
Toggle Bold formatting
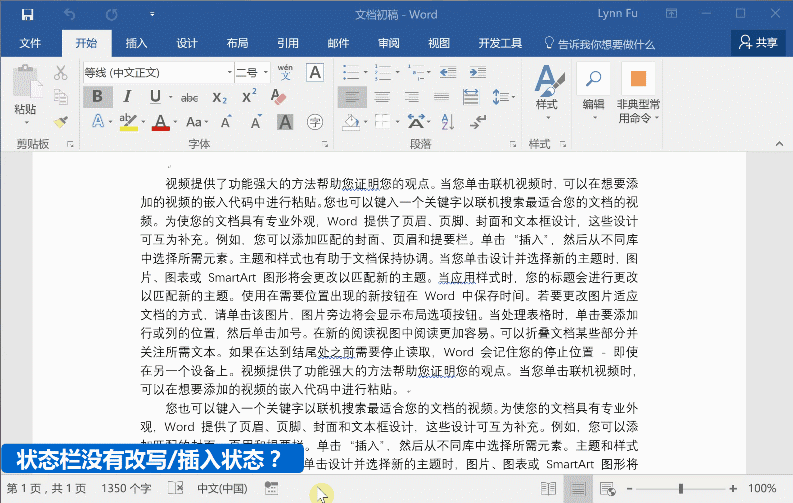[97, 97]
